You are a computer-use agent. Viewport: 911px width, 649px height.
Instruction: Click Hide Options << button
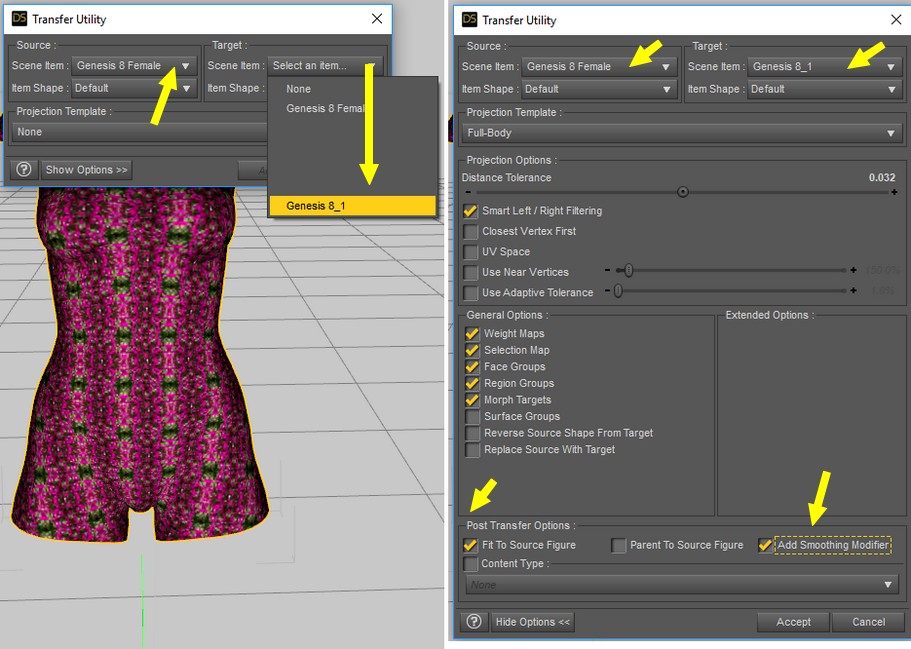coord(533,622)
